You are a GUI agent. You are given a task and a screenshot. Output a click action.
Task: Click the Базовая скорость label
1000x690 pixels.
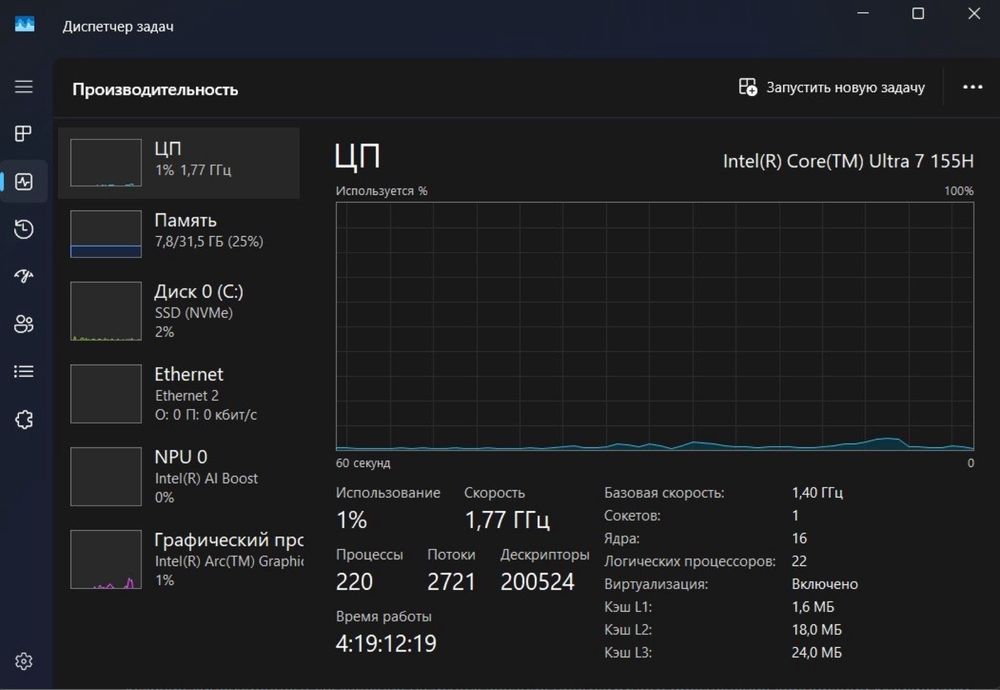[x=664, y=492]
